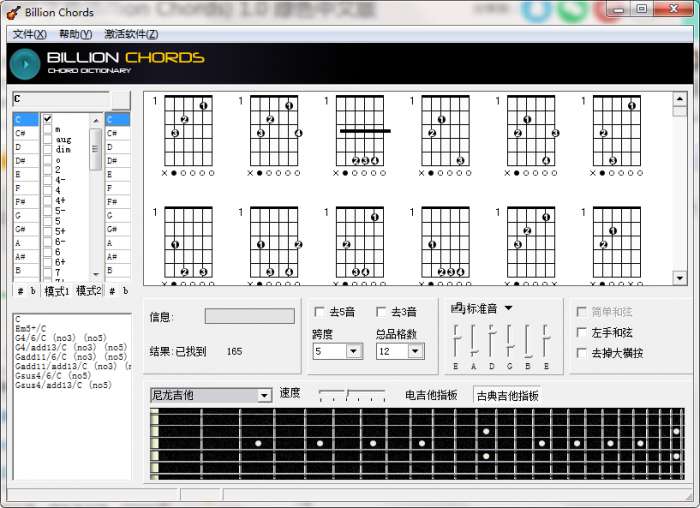The image size is (700, 508).
Task: Switch to 模式2 tab
Action: click(x=89, y=291)
